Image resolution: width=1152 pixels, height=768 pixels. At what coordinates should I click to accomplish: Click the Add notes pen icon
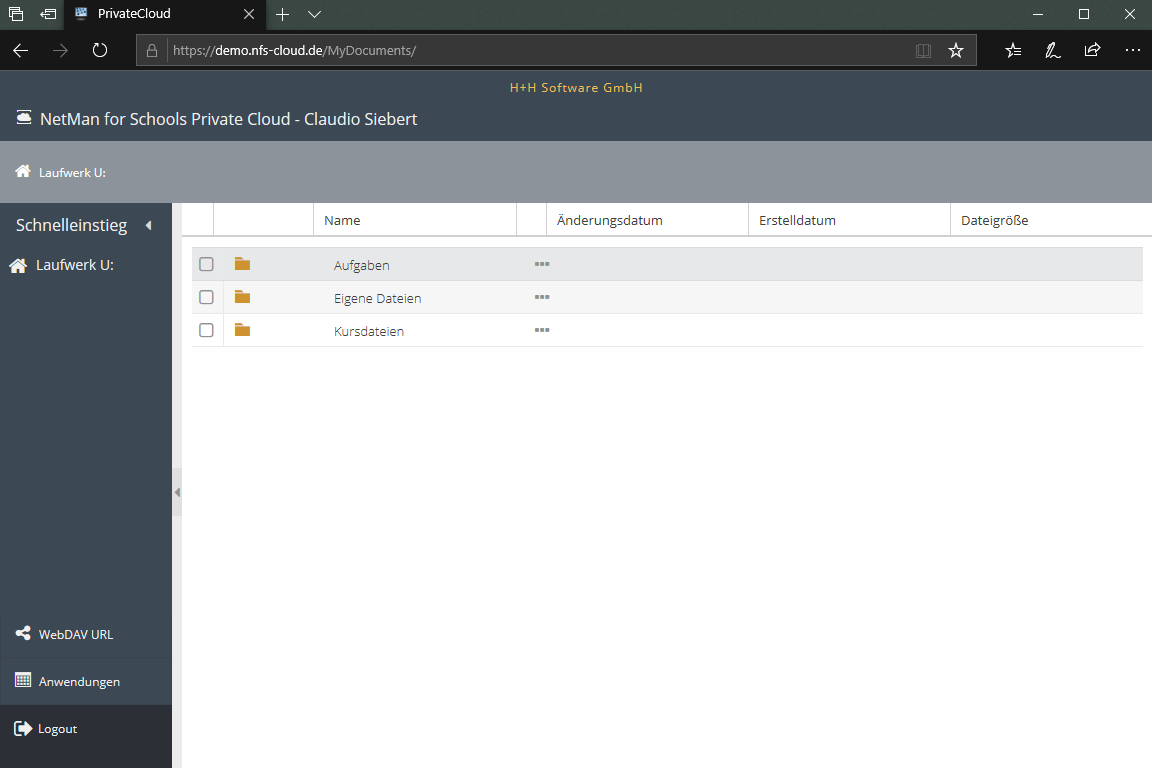[1053, 50]
